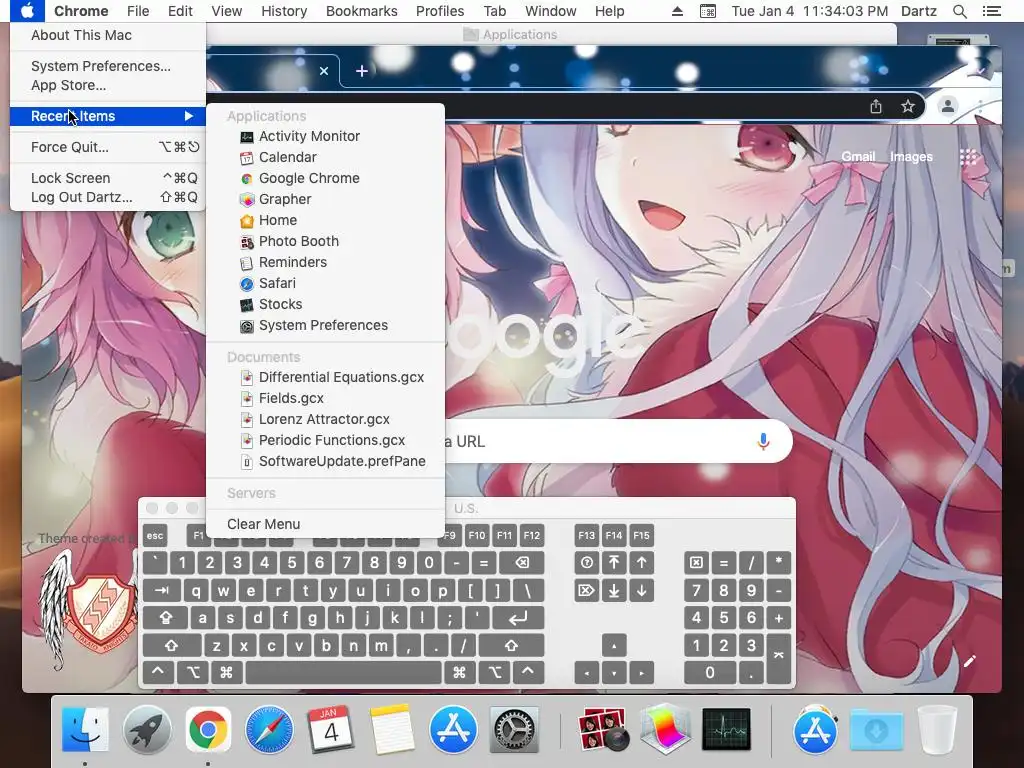Close the current Chrome tab
1024x768 pixels.
point(324,71)
